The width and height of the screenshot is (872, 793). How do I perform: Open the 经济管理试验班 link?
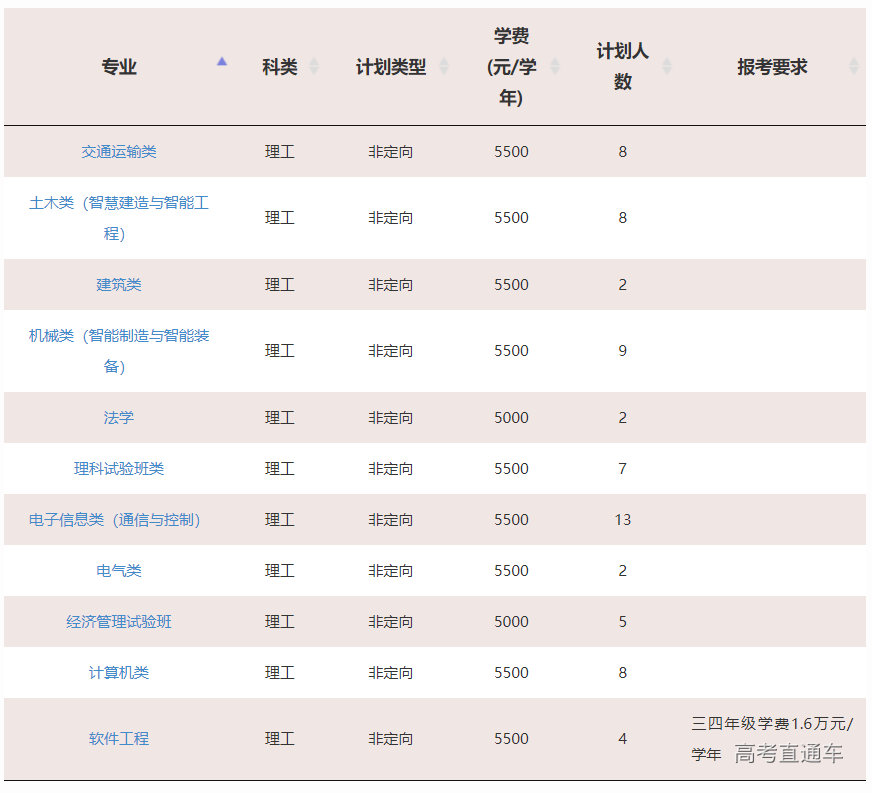click(119, 622)
